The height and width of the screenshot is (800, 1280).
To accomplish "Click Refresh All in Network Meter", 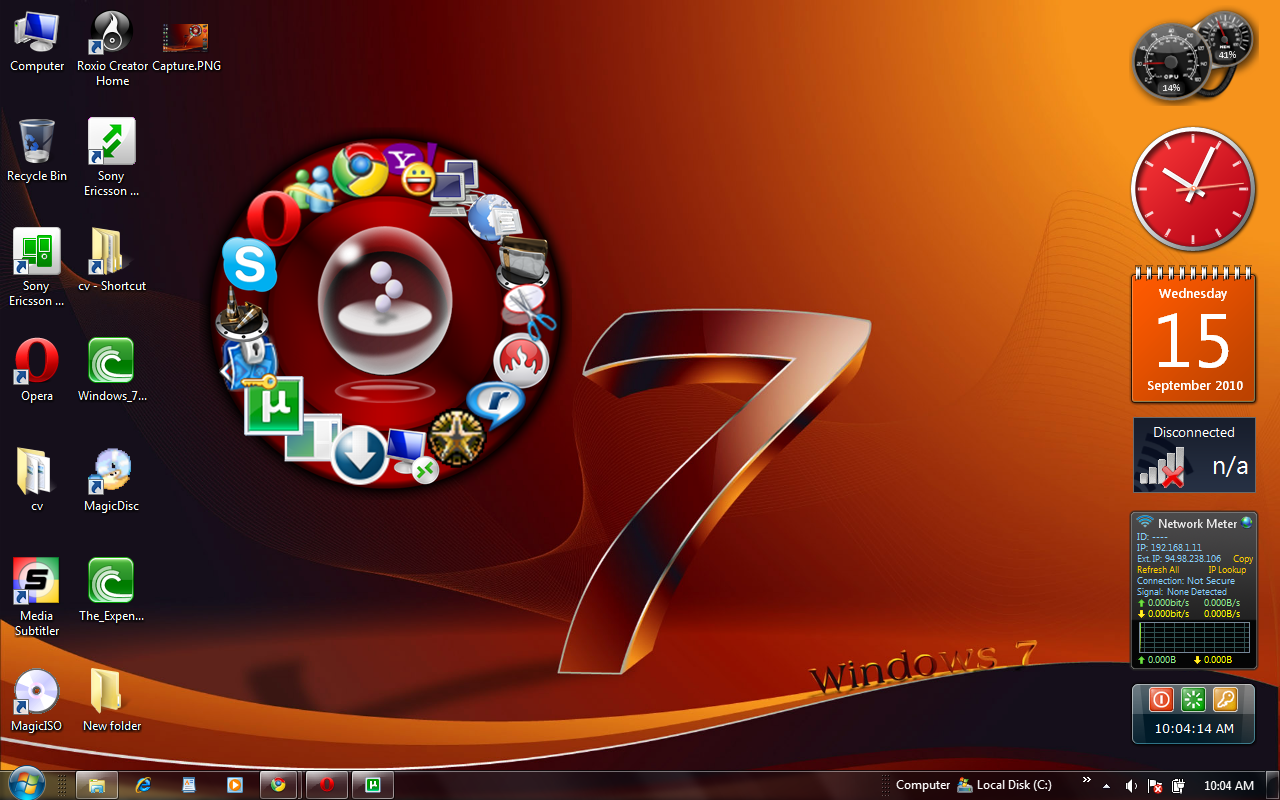I will [1158, 570].
